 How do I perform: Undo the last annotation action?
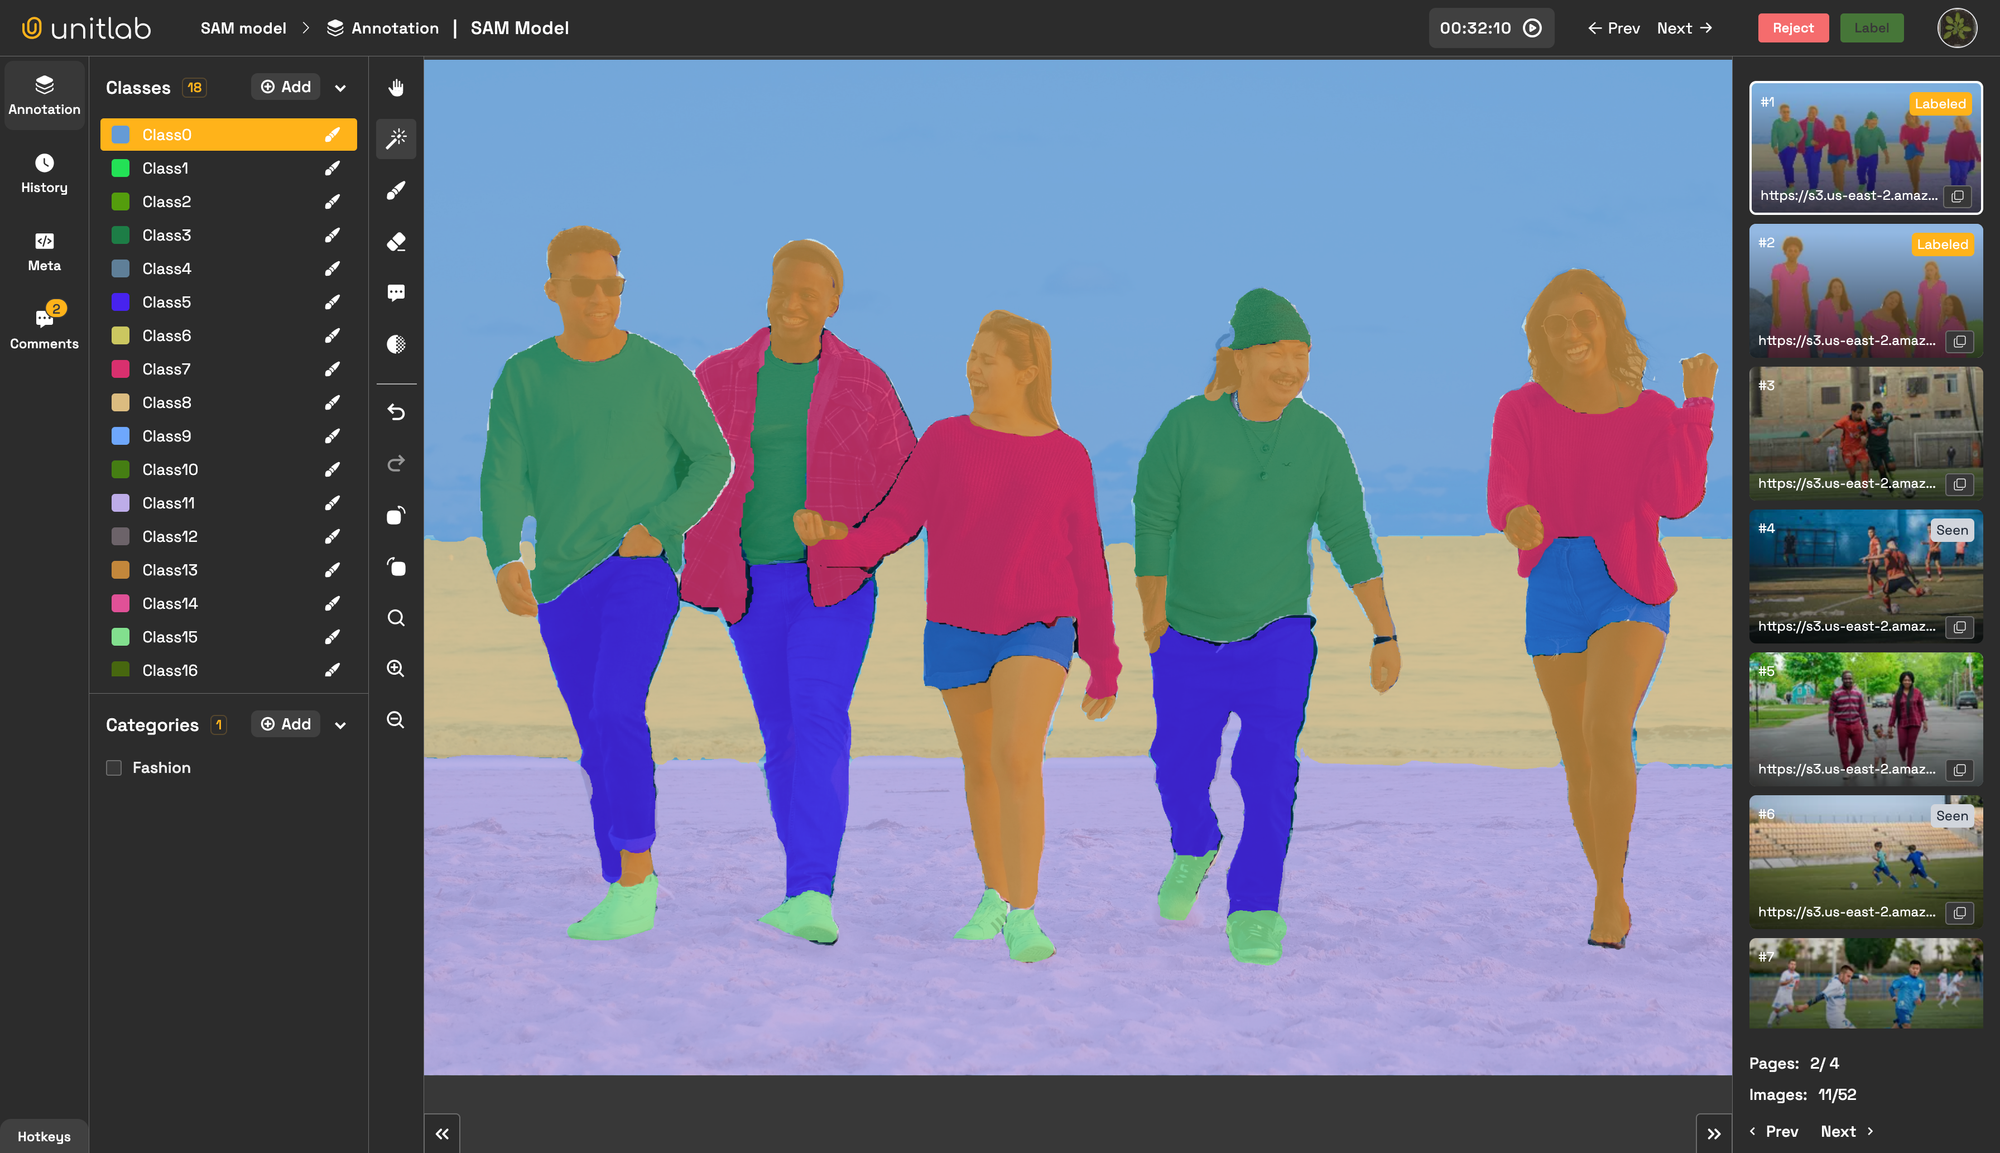(396, 412)
